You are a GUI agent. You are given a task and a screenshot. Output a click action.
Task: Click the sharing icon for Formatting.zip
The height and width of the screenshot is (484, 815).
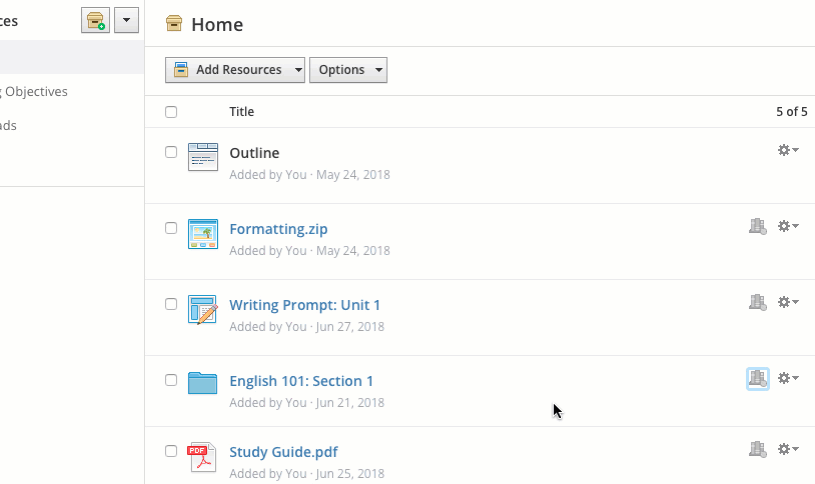pyautogui.click(x=757, y=227)
